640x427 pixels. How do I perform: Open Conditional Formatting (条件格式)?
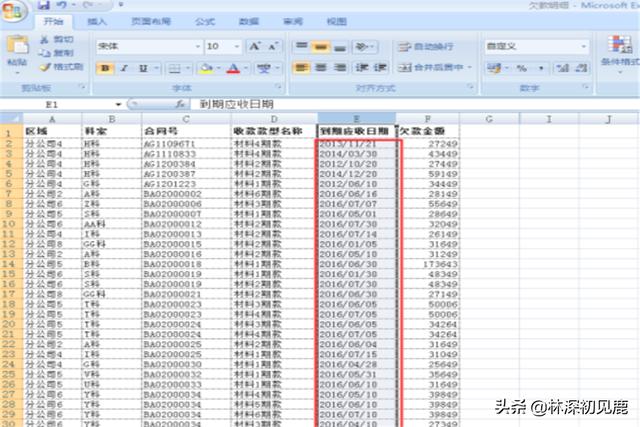pos(620,53)
